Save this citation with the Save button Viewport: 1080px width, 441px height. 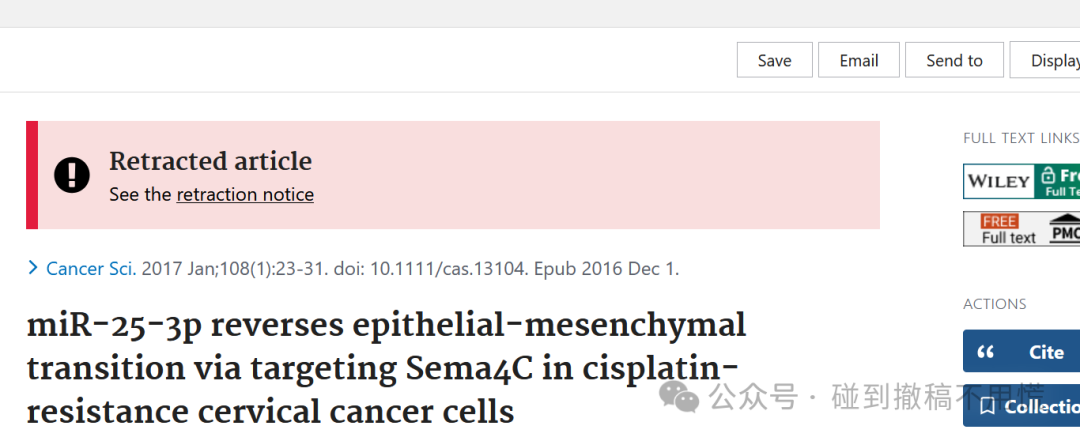775,60
